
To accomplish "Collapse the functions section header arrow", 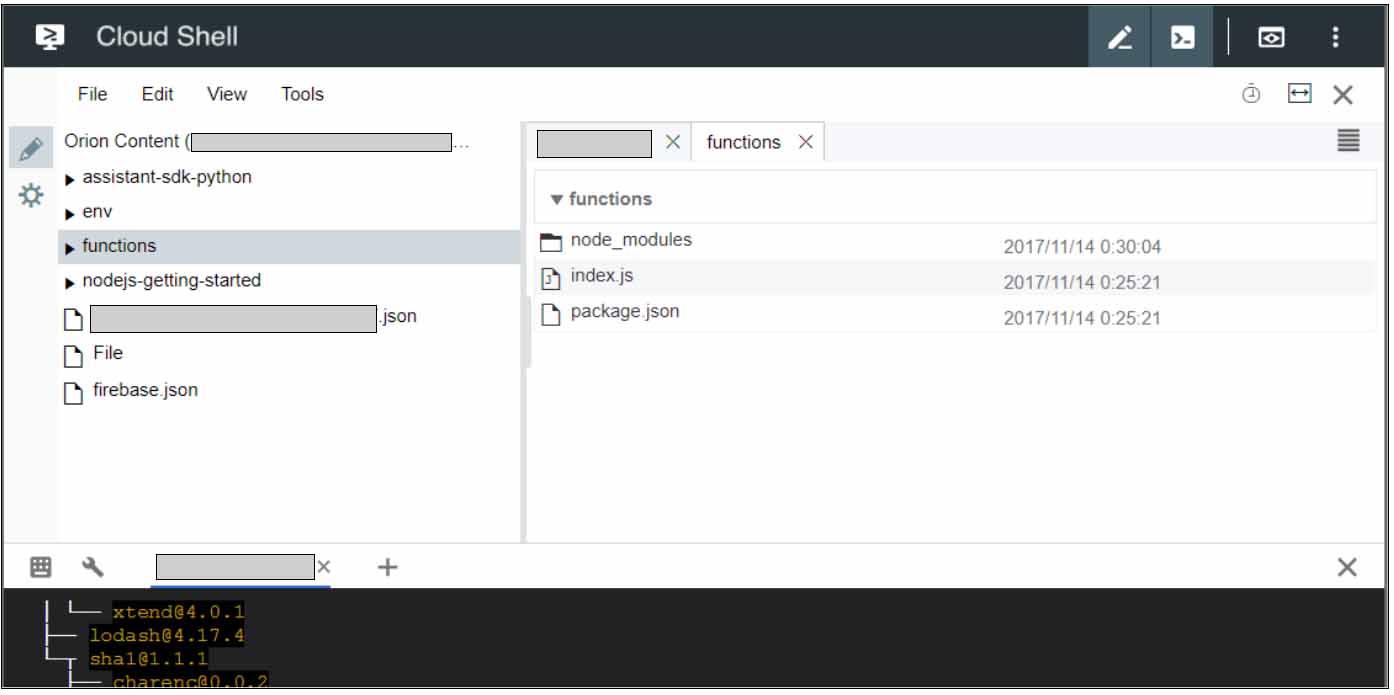I will (x=557, y=200).
